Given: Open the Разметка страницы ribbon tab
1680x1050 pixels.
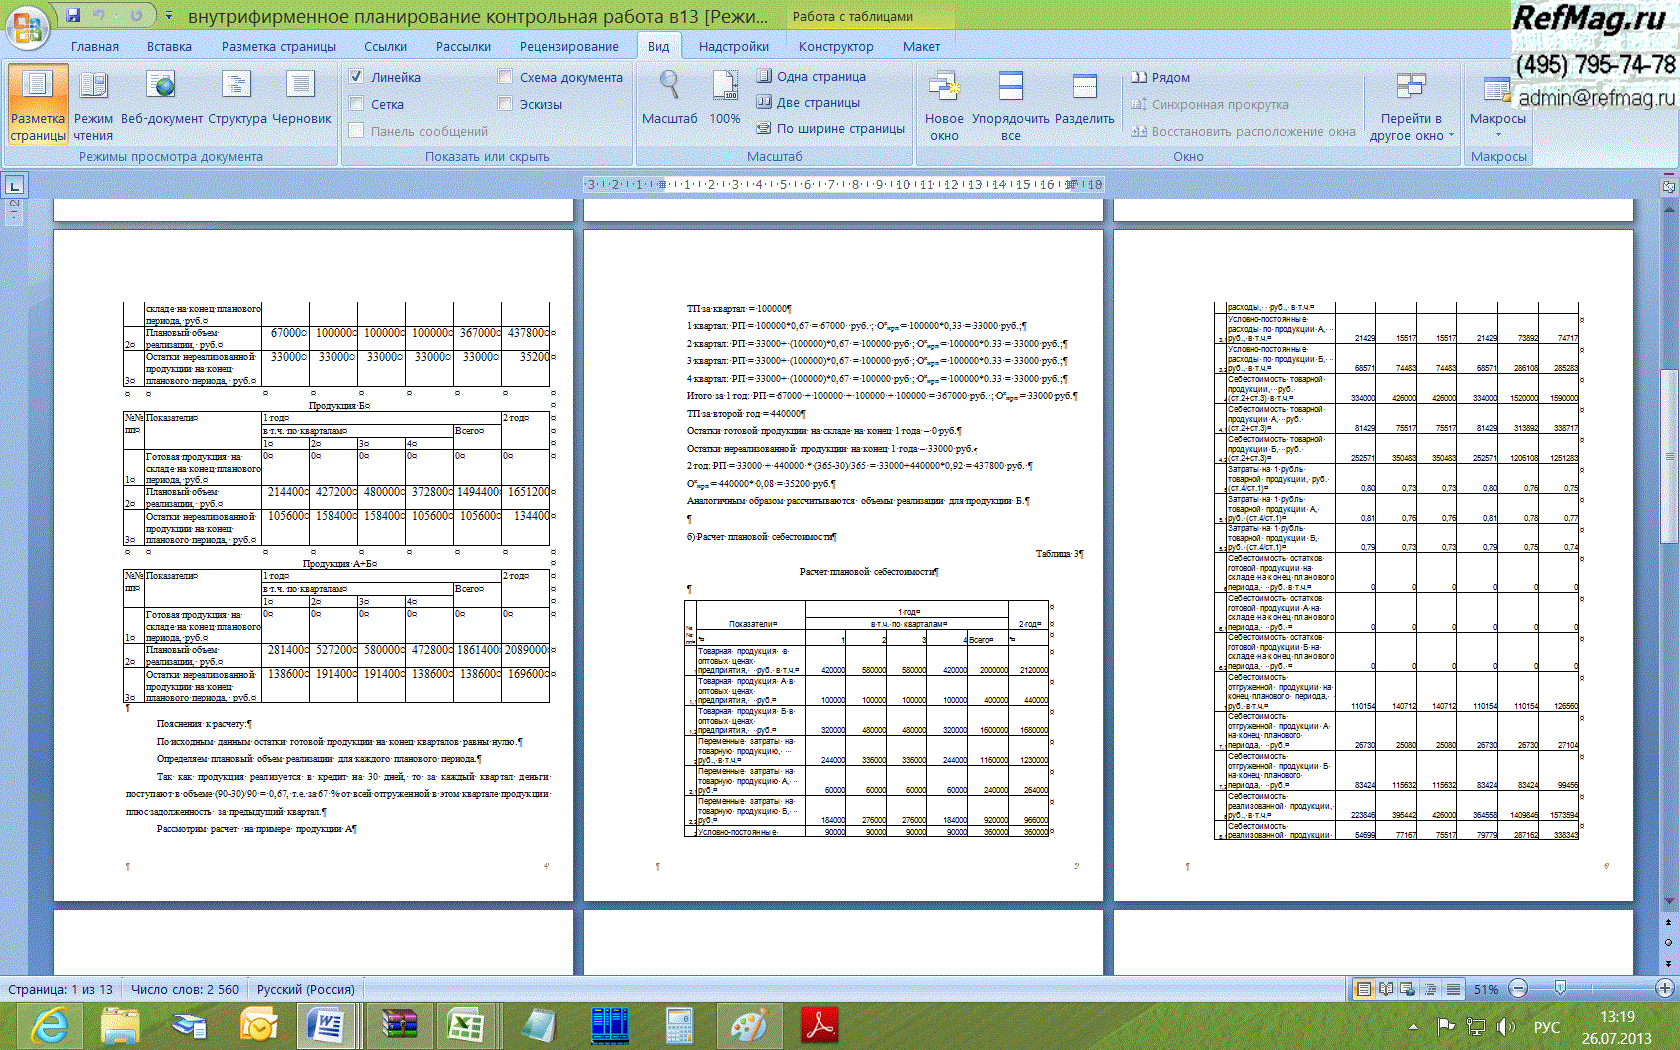Looking at the screenshot, I should [278, 46].
